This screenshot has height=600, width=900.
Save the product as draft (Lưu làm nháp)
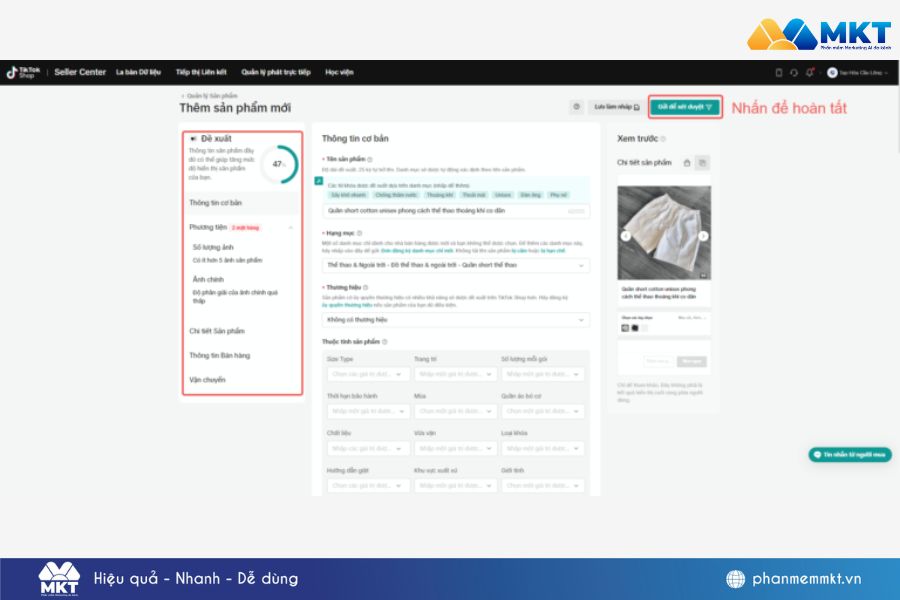pos(616,107)
